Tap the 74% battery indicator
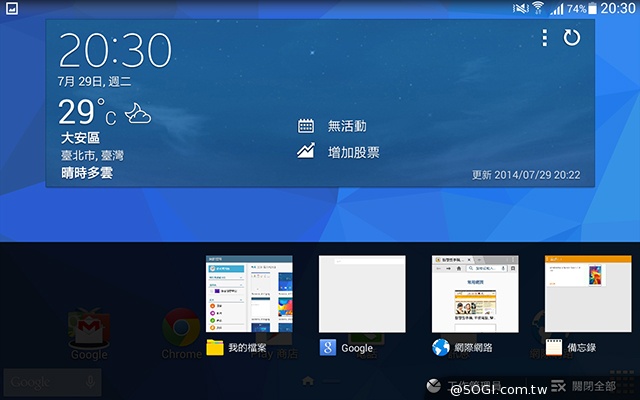The width and height of the screenshot is (640, 400). click(582, 9)
